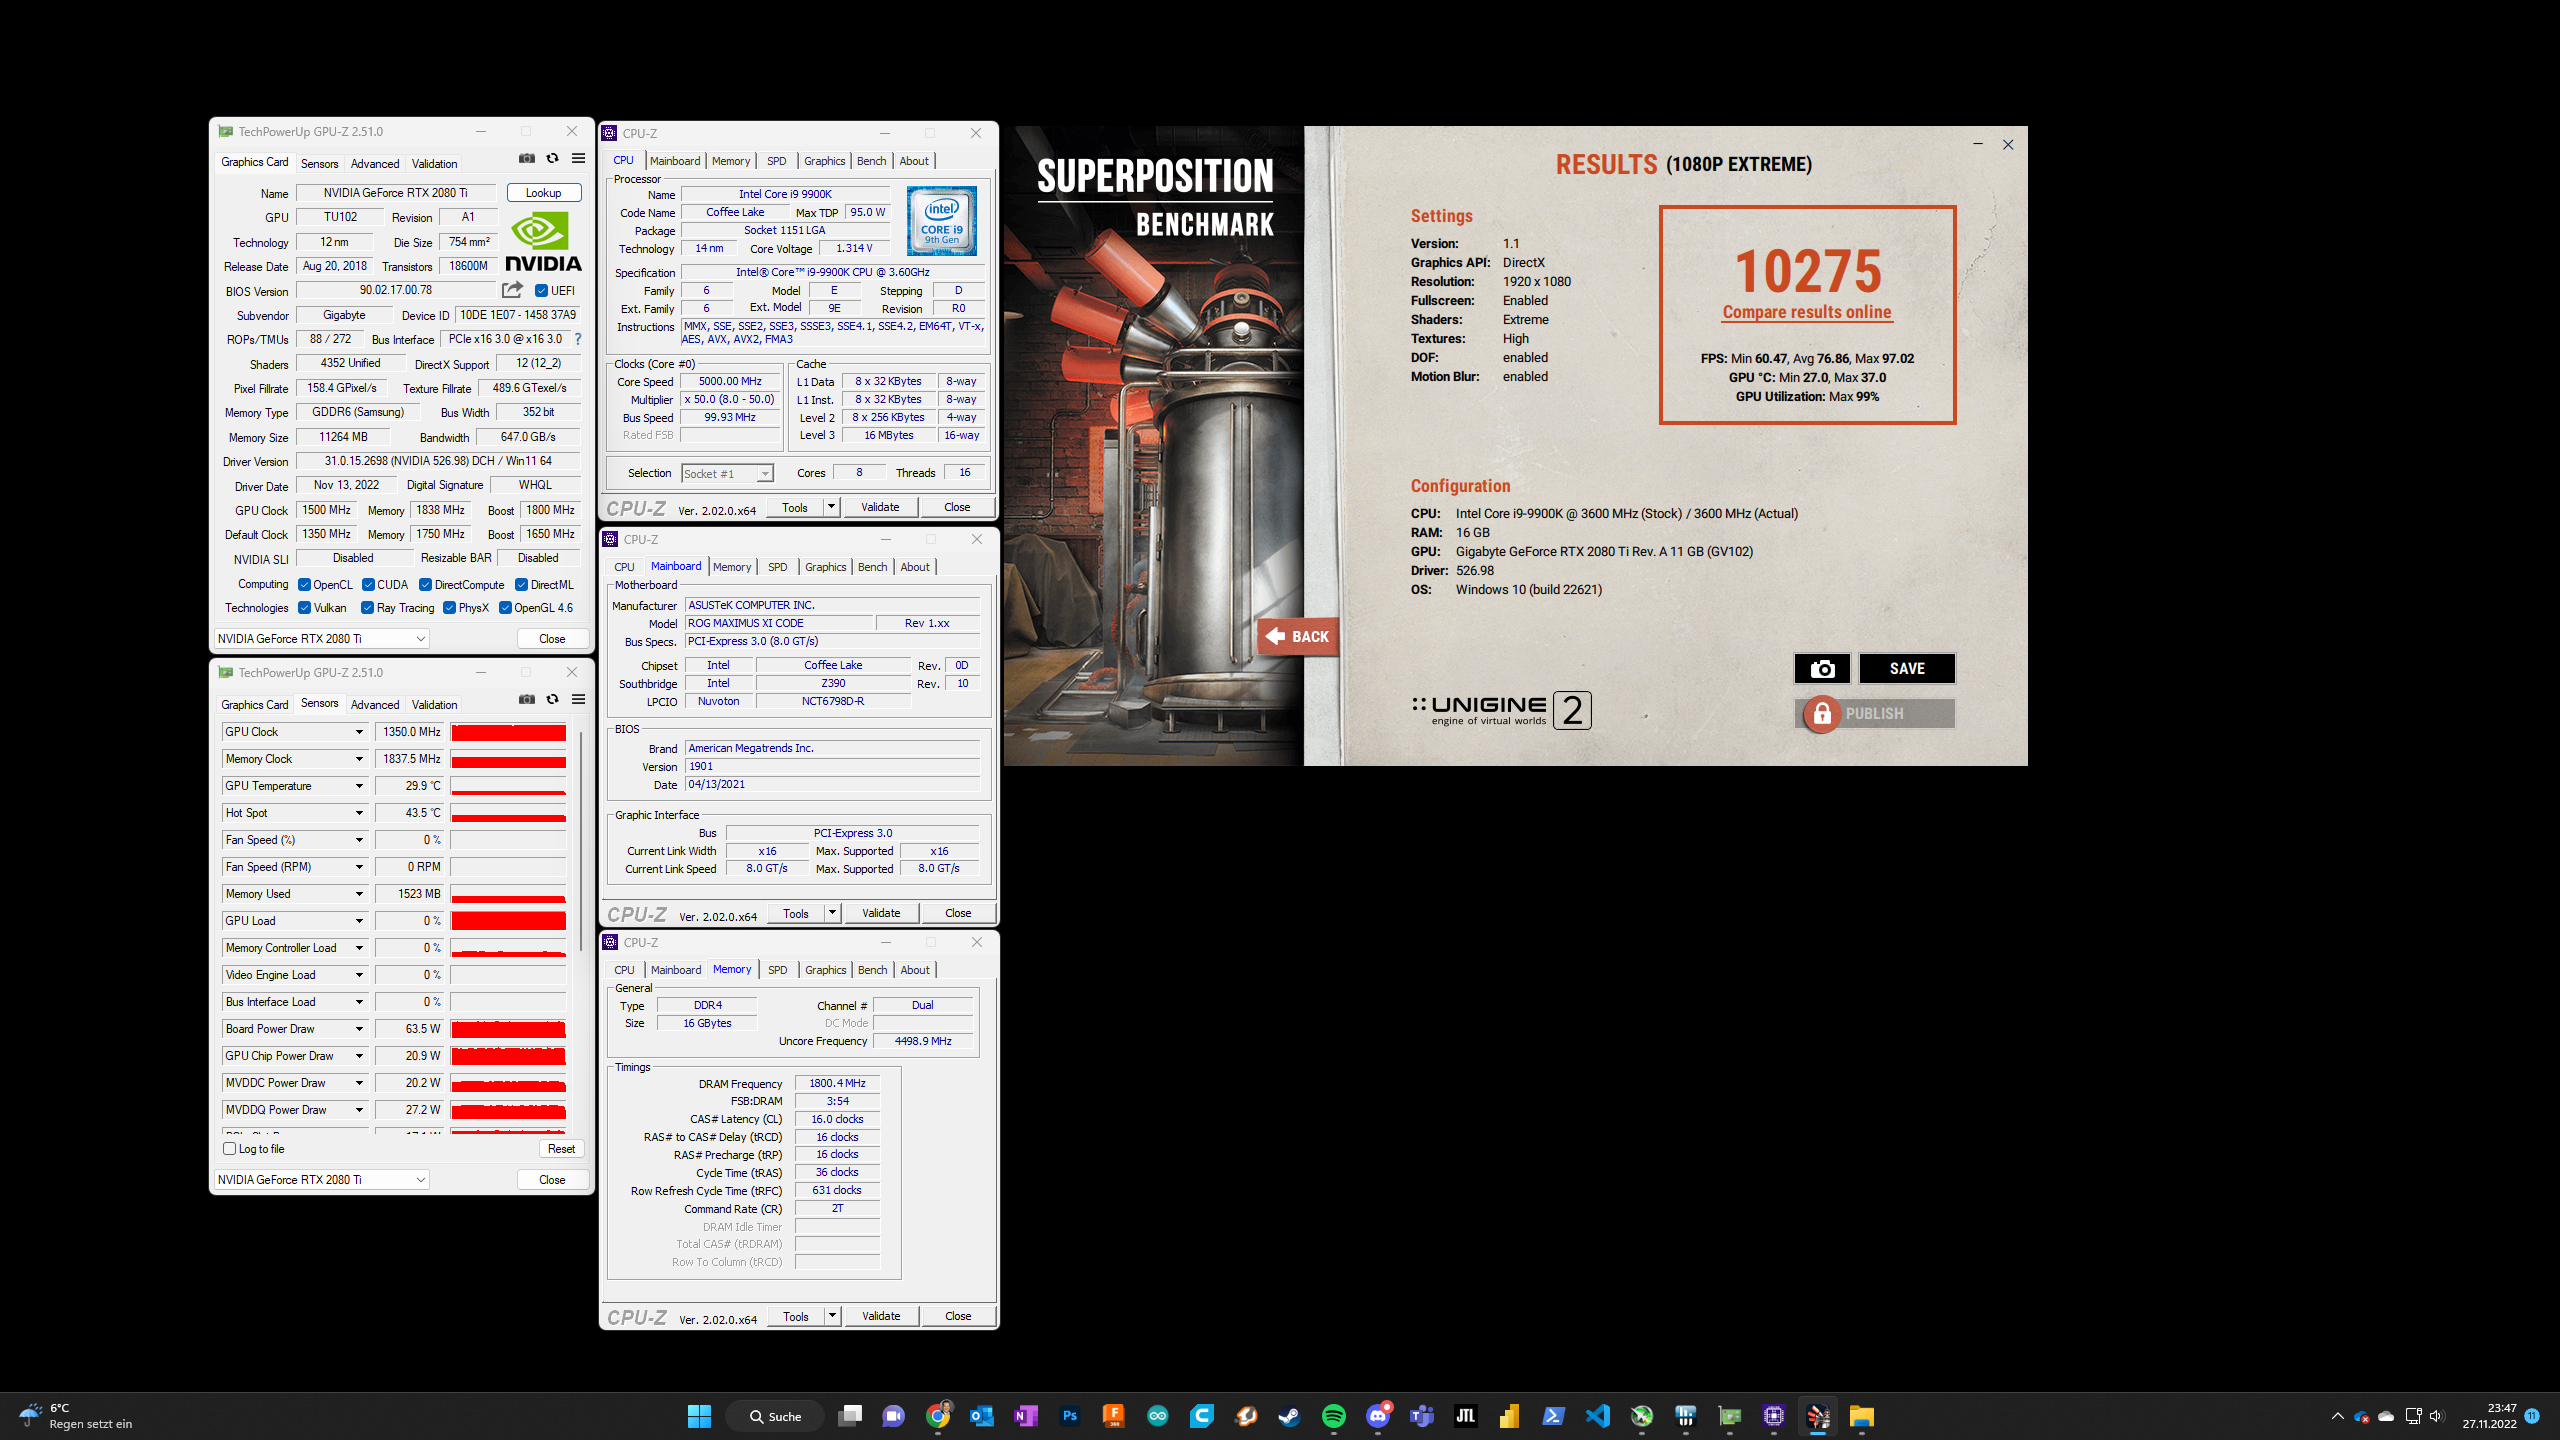
Task: Open hamburger menu in GPU-Z Graphics Card window
Action: [x=578, y=159]
